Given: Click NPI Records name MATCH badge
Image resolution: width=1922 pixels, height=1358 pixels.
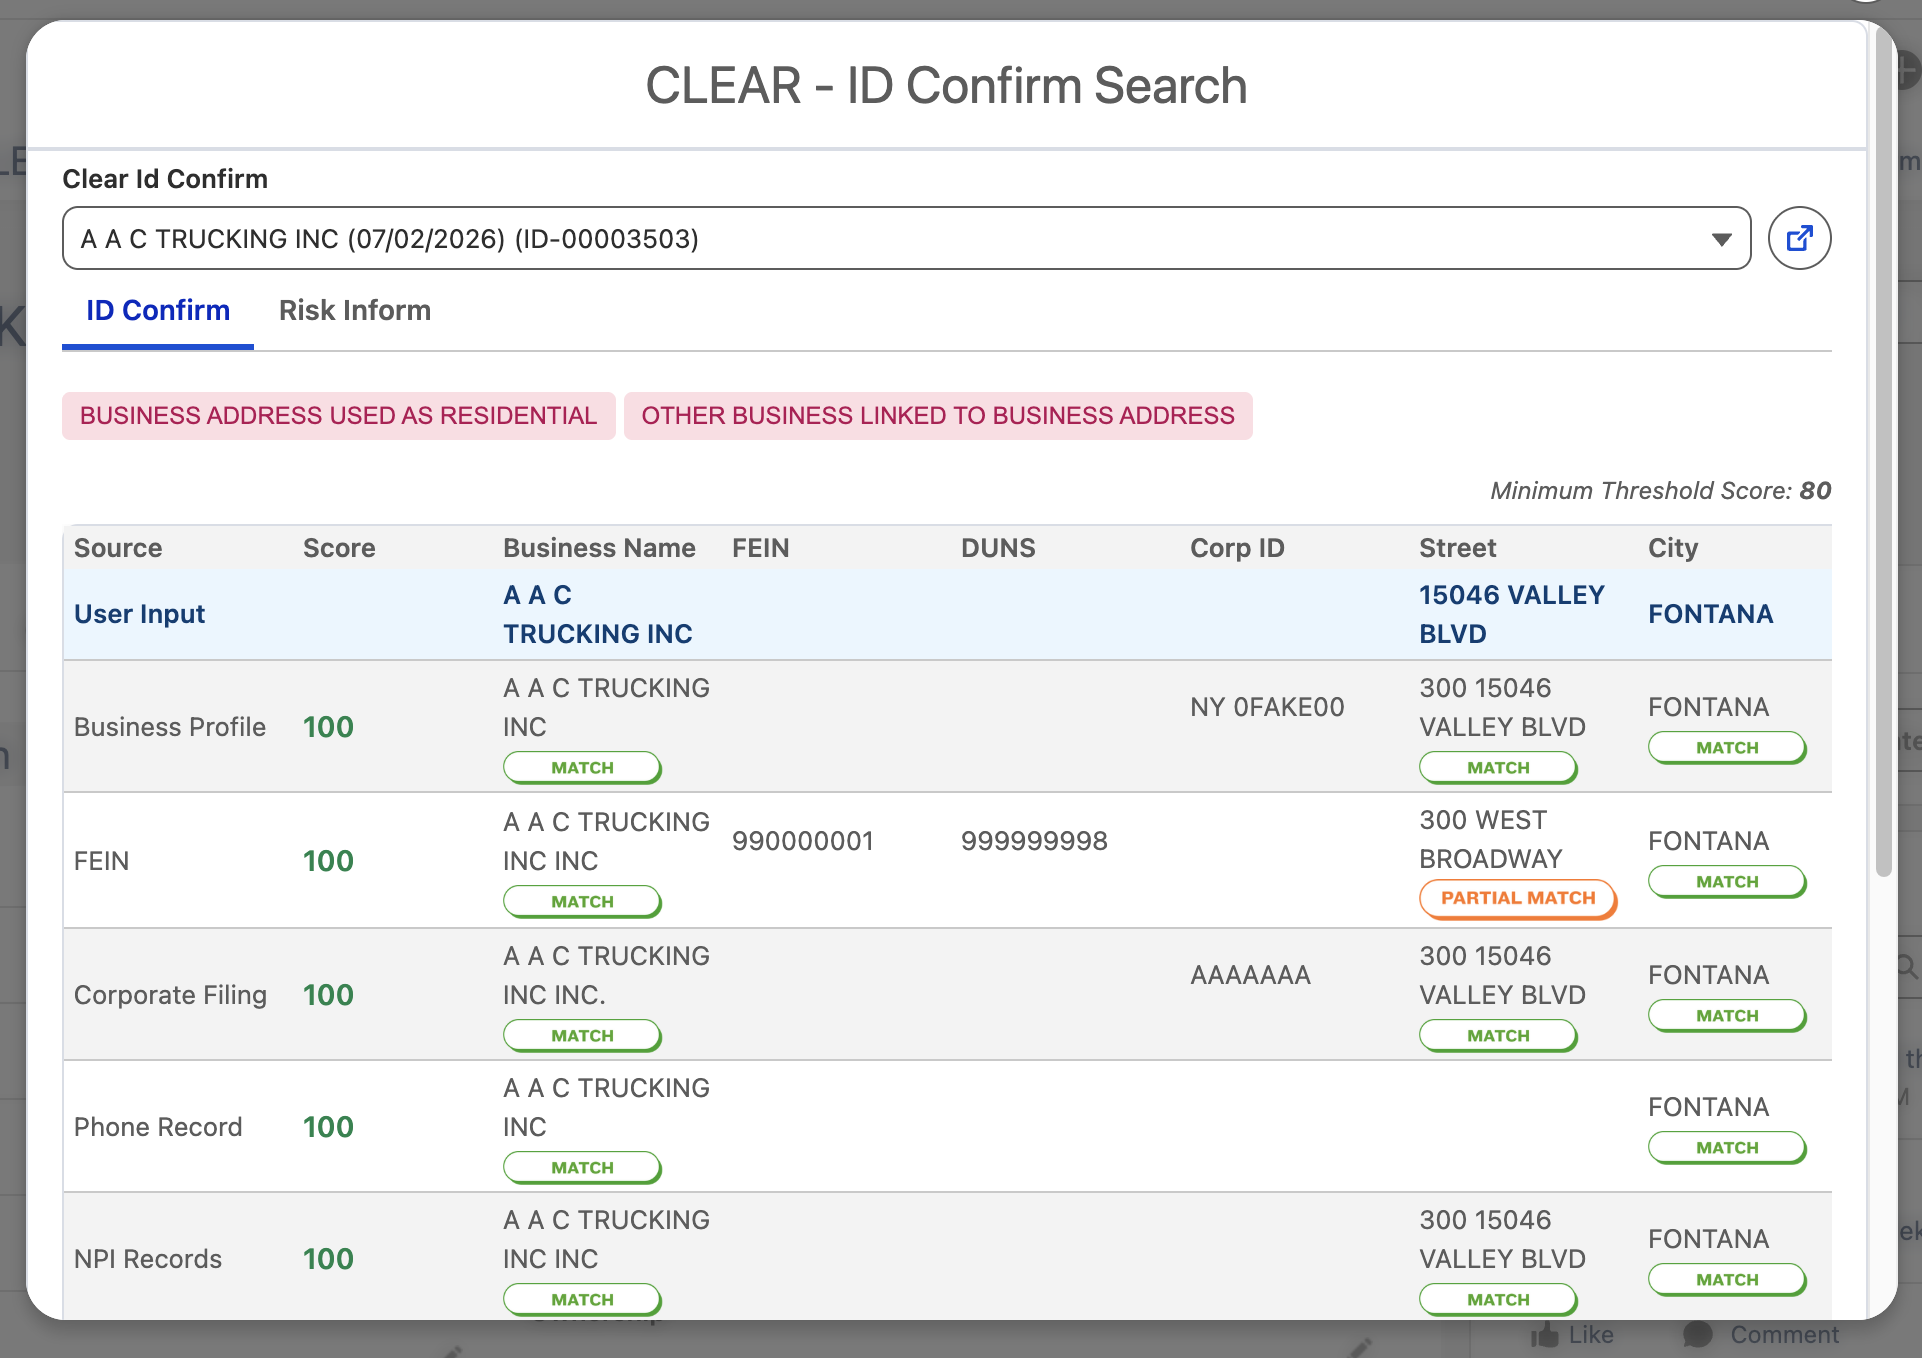Looking at the screenshot, I should (582, 1300).
